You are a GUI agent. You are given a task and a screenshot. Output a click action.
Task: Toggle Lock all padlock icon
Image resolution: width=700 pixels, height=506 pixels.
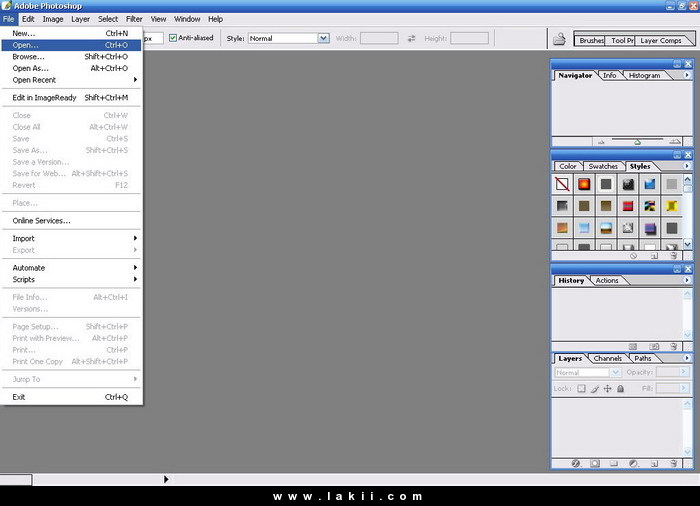pyautogui.click(x=621, y=389)
